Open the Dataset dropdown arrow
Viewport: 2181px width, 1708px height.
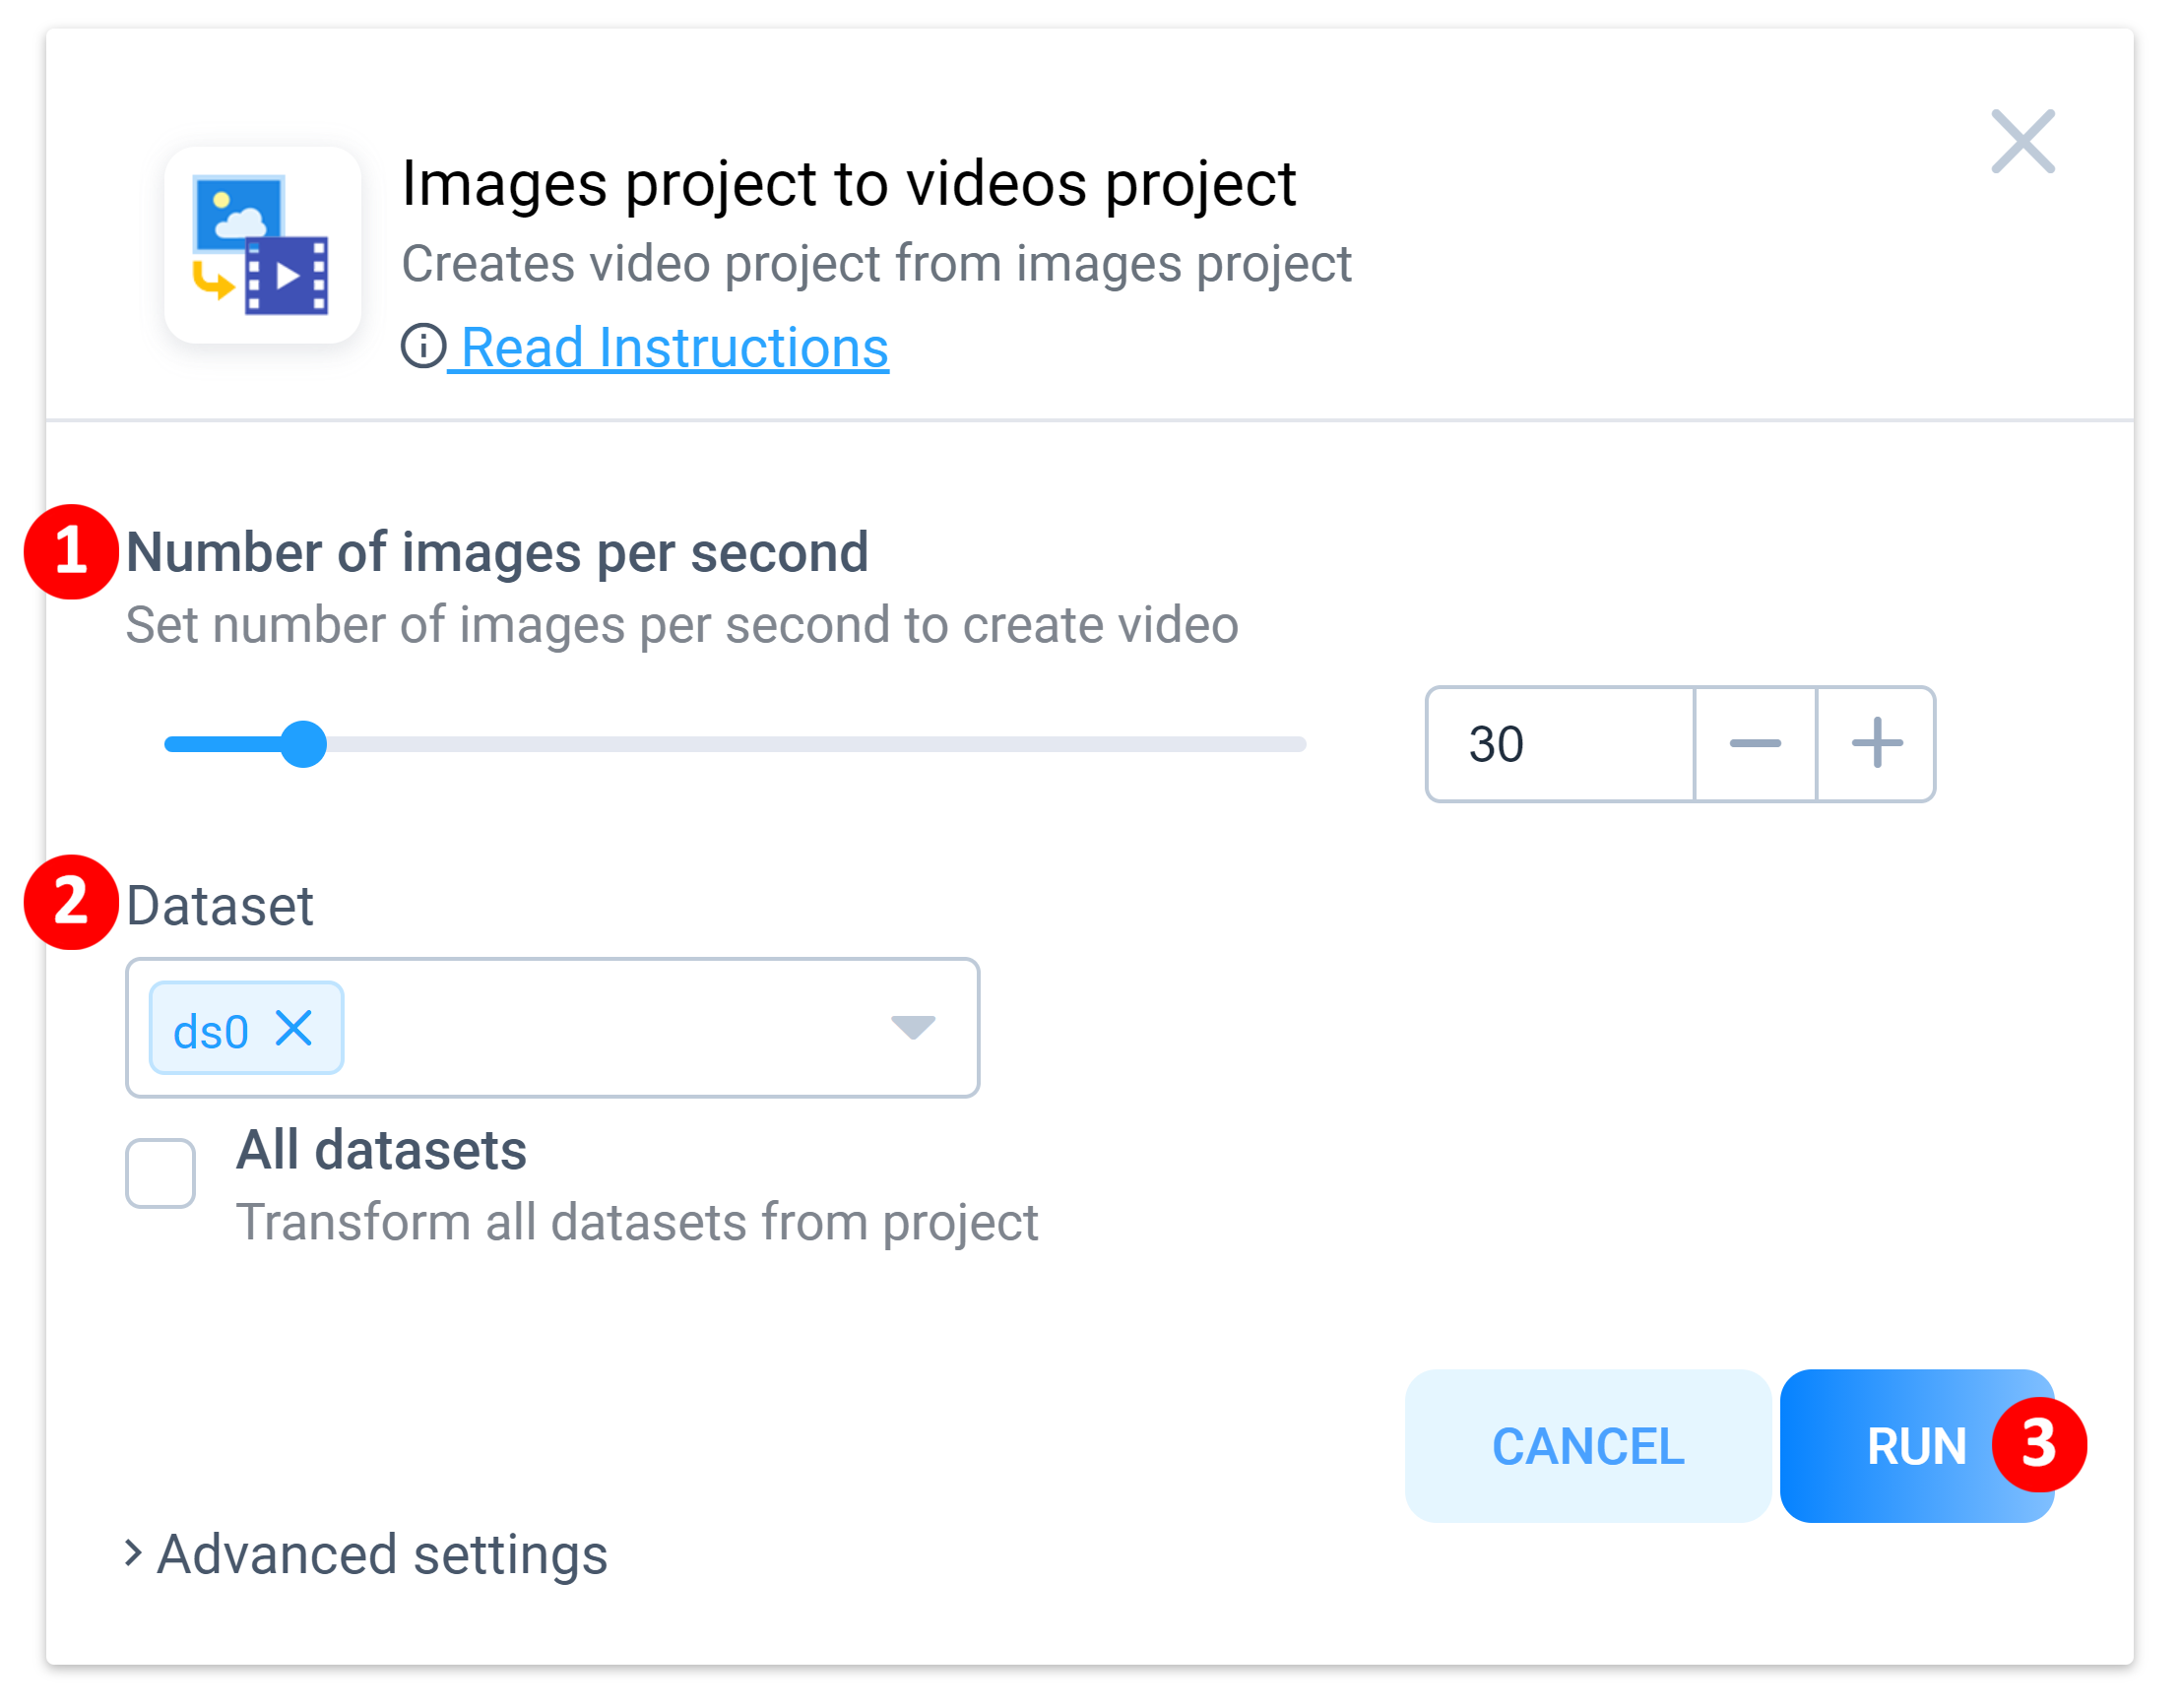(x=912, y=1027)
